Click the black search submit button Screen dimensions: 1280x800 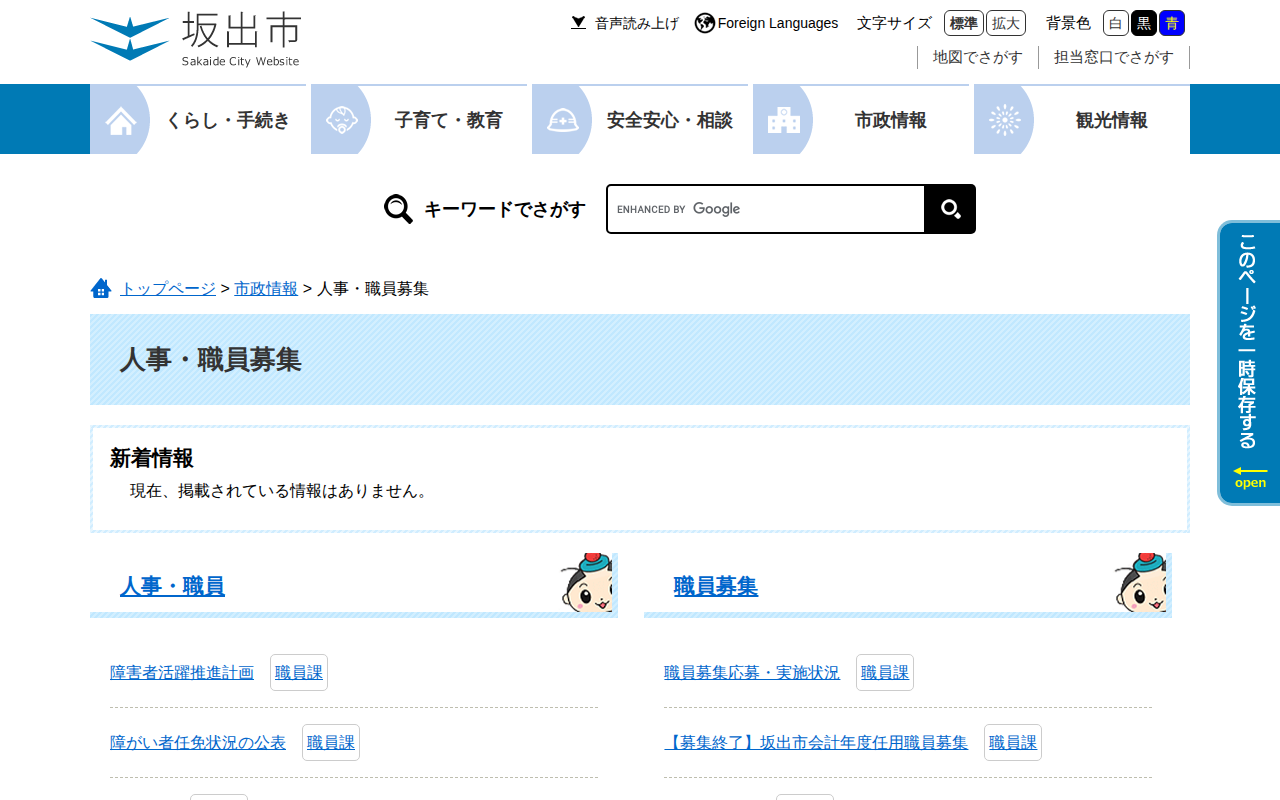(950, 209)
